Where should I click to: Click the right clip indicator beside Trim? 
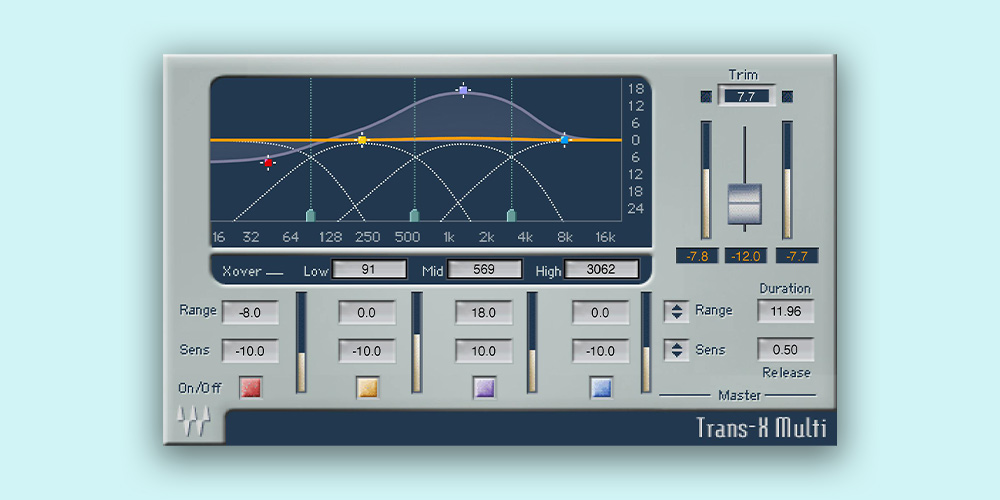coord(788,96)
